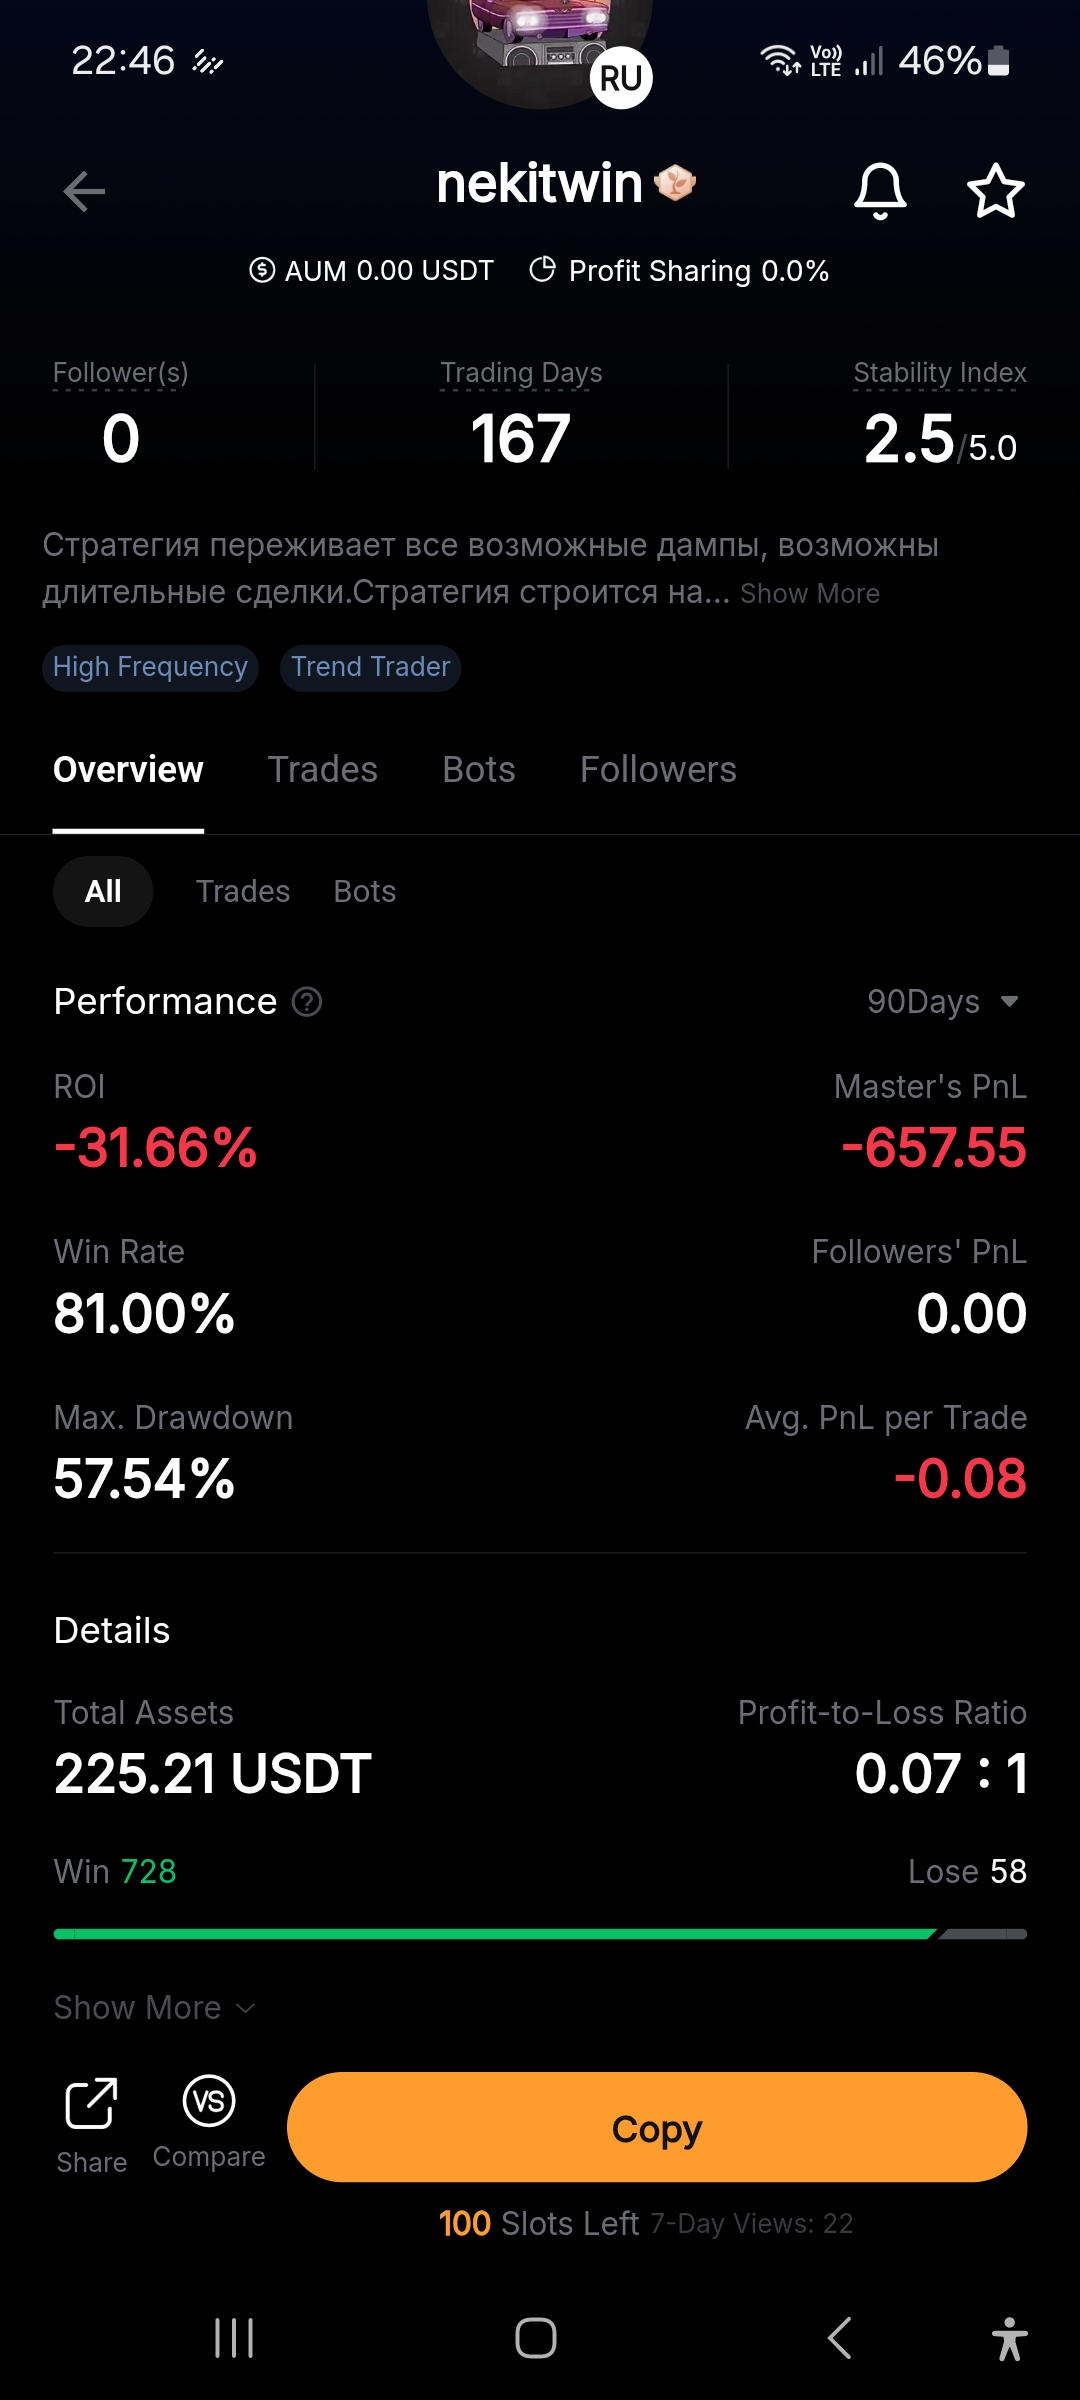
Task: Open the VS Compare icon
Action: pos(209,2100)
